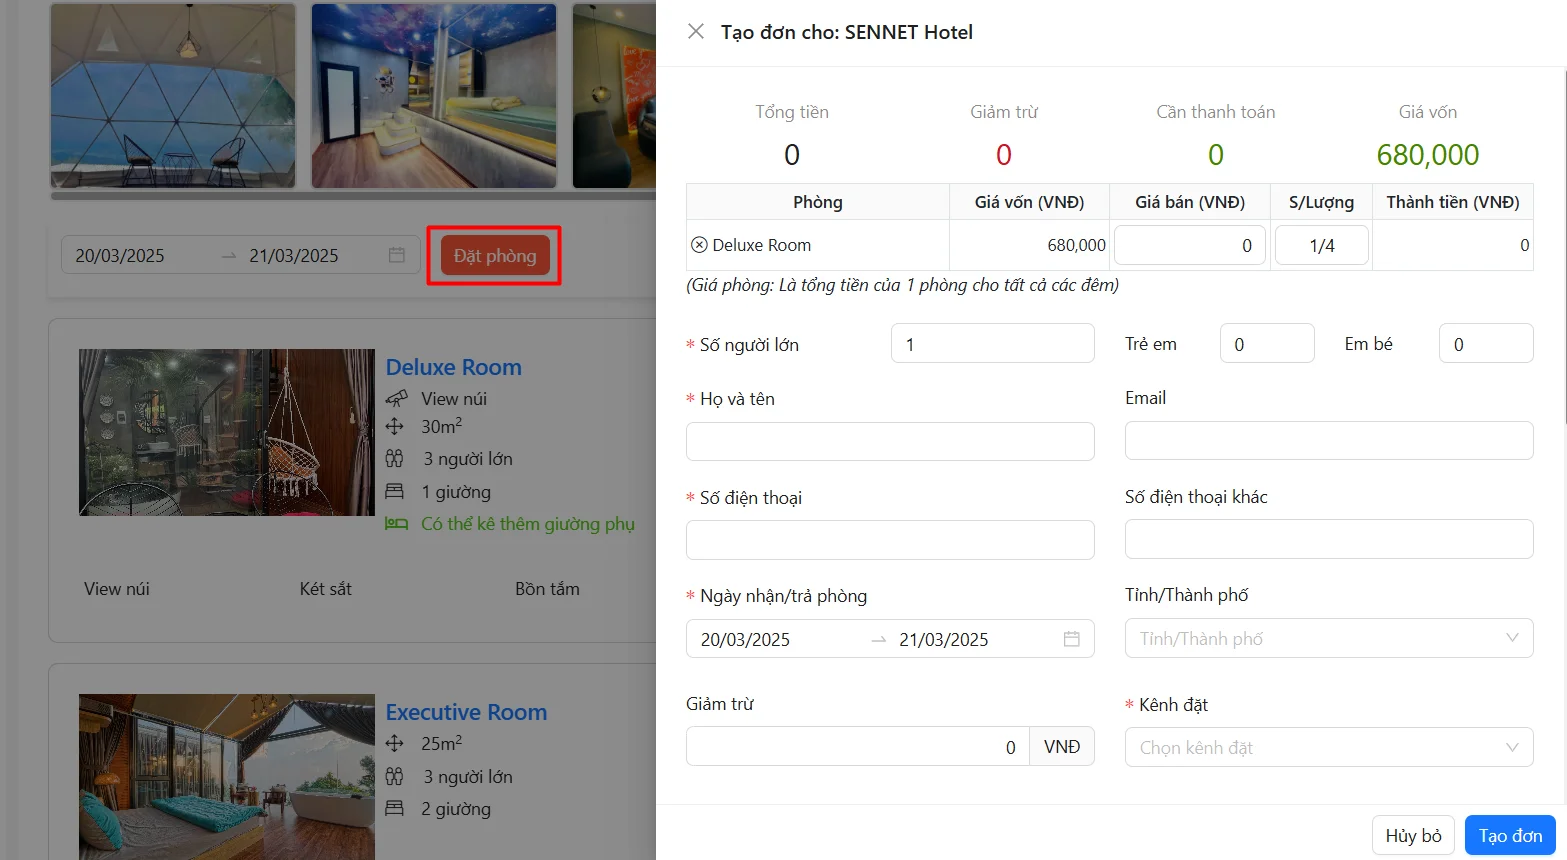Click the 30m² room size icon
1567x860 pixels.
pos(395,426)
